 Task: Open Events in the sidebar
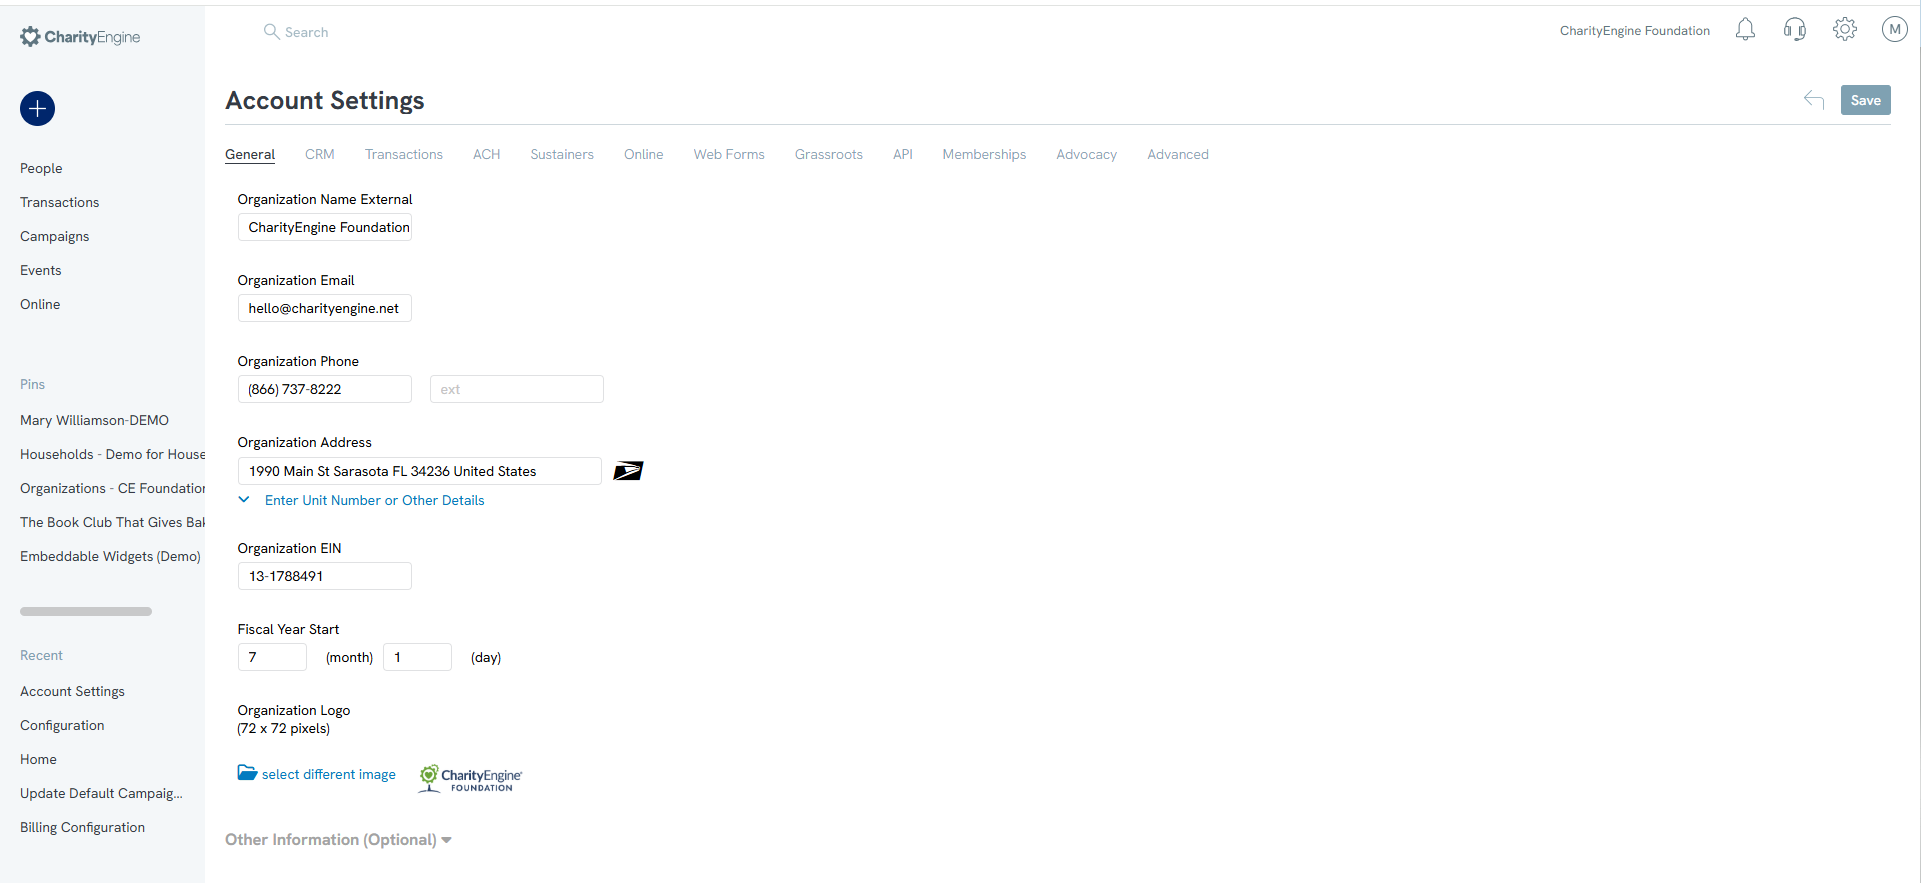(41, 270)
